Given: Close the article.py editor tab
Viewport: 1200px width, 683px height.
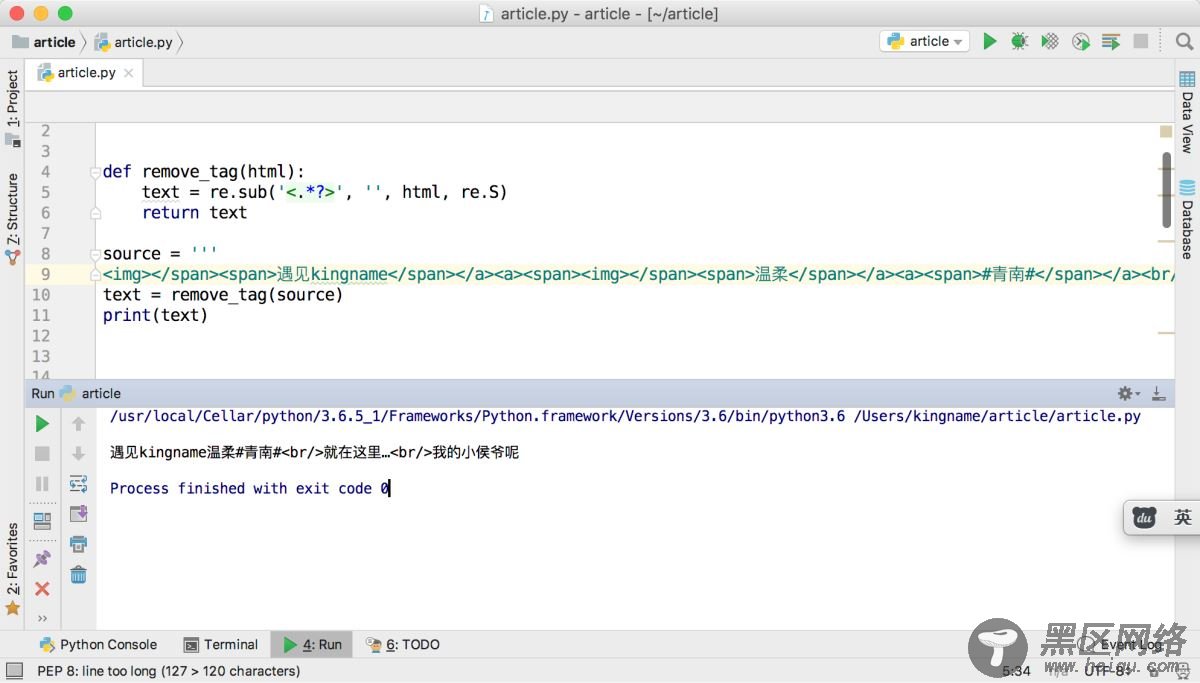Looking at the screenshot, I should (x=129, y=73).
